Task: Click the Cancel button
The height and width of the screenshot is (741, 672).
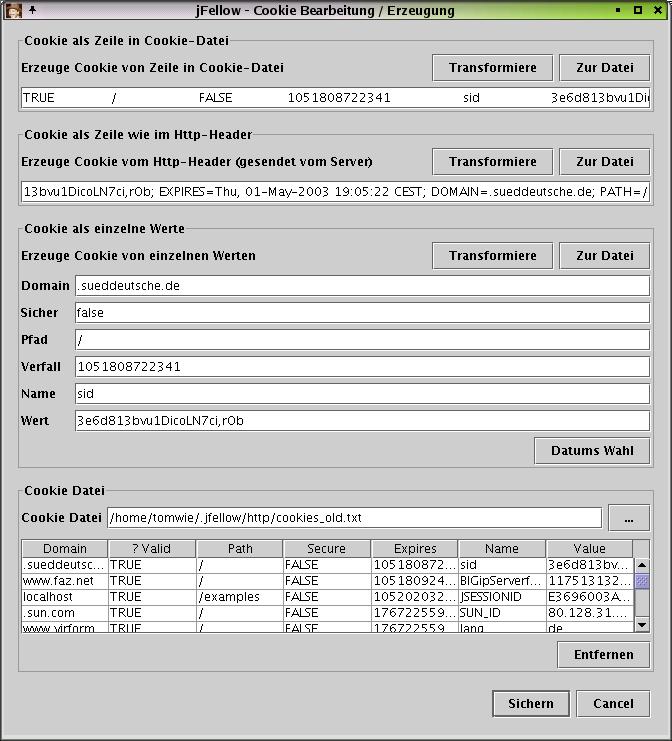Action: click(x=613, y=704)
